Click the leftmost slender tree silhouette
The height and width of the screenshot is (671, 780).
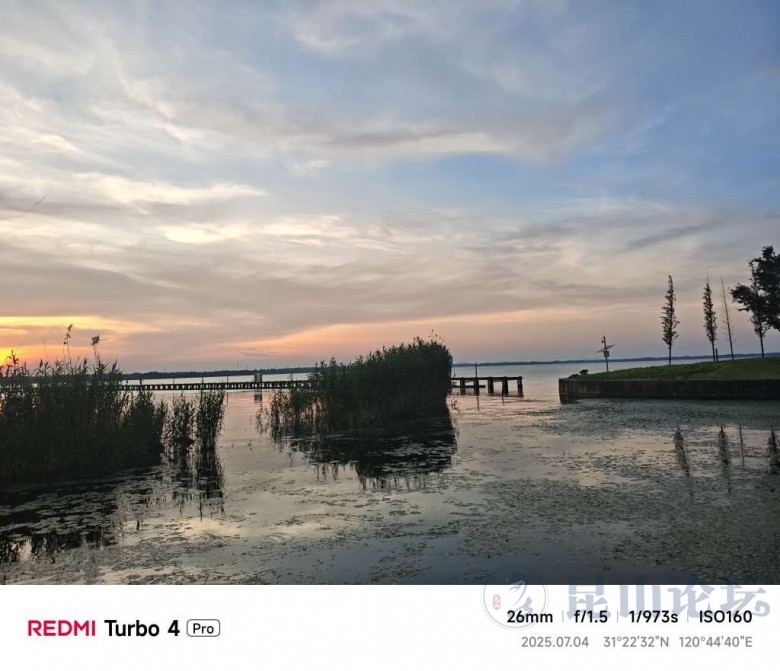pos(670,320)
